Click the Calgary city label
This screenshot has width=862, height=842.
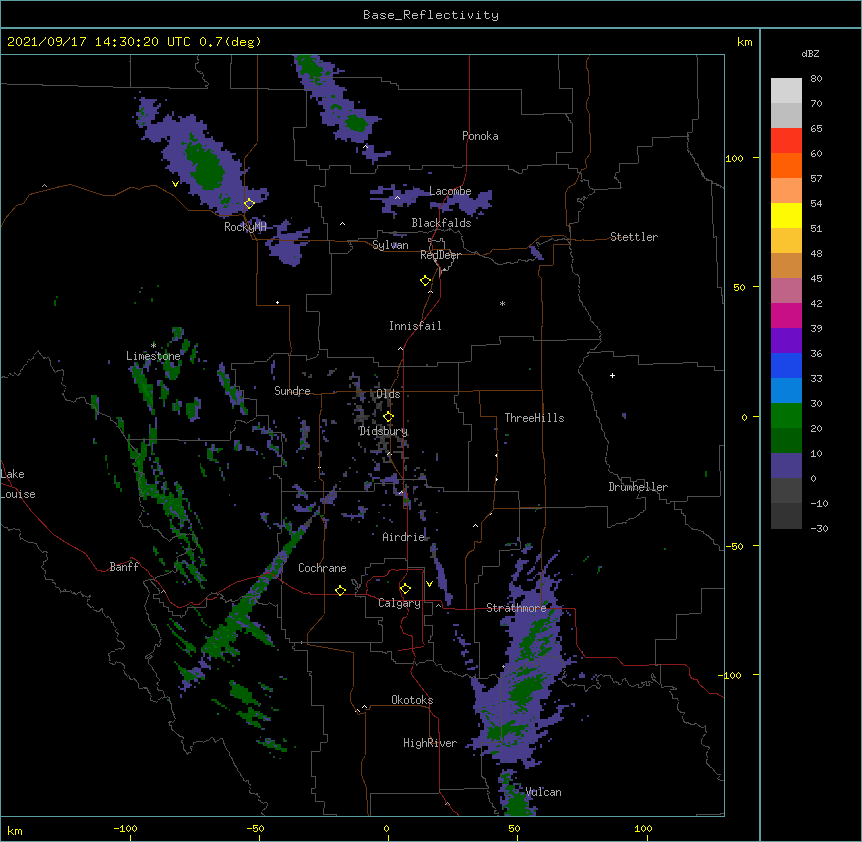click(399, 603)
